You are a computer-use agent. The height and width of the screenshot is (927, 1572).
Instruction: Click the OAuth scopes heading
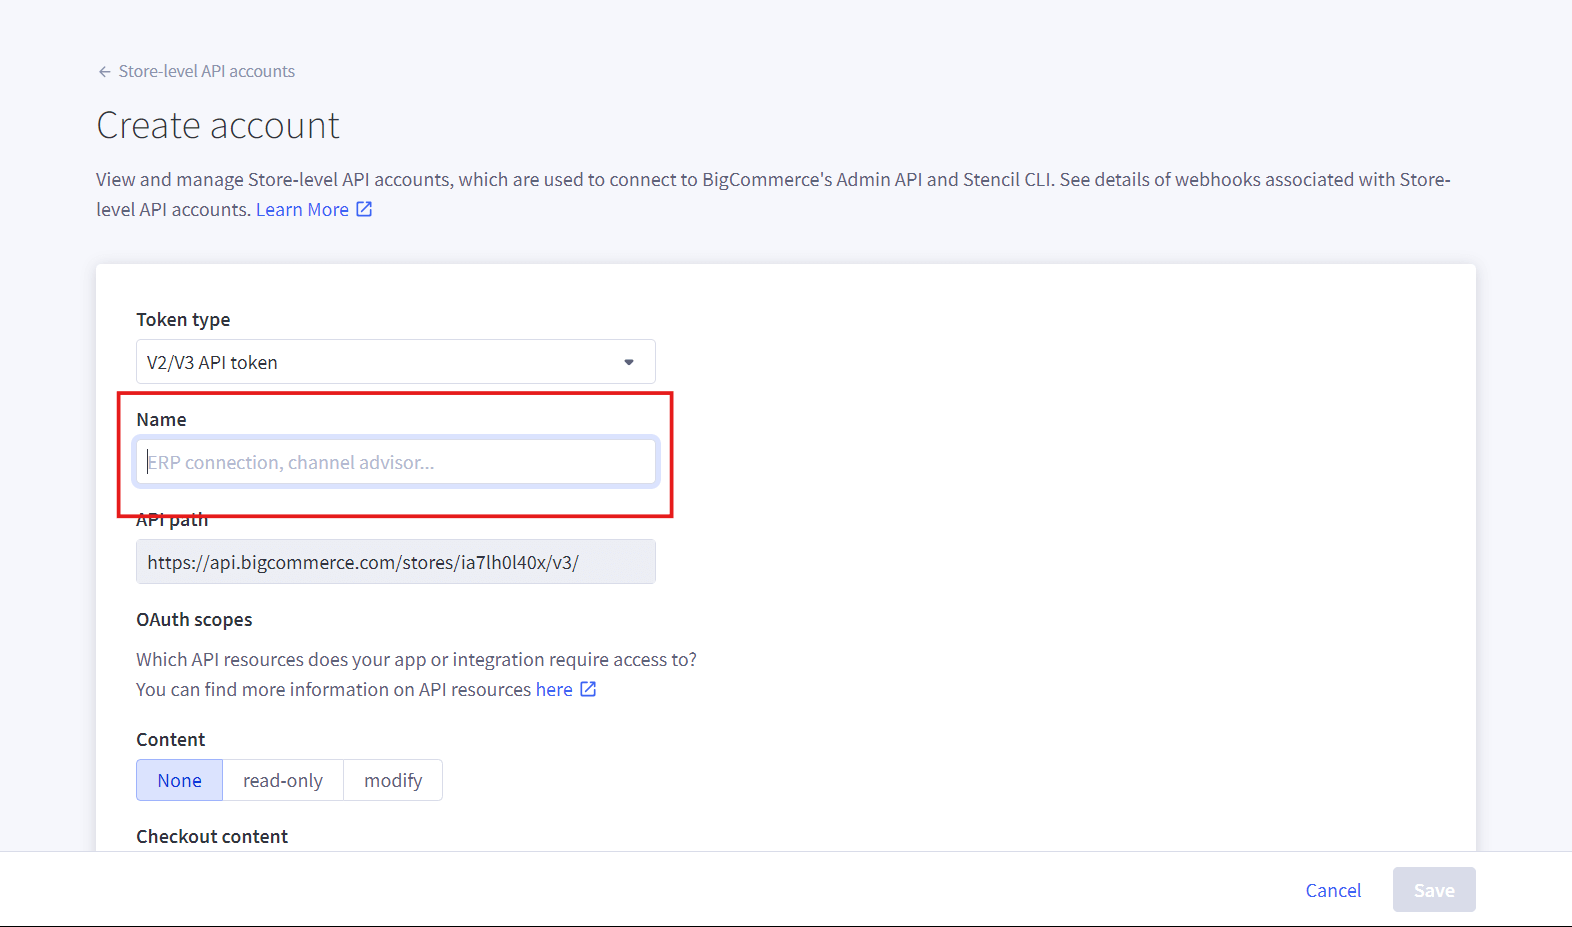click(194, 620)
